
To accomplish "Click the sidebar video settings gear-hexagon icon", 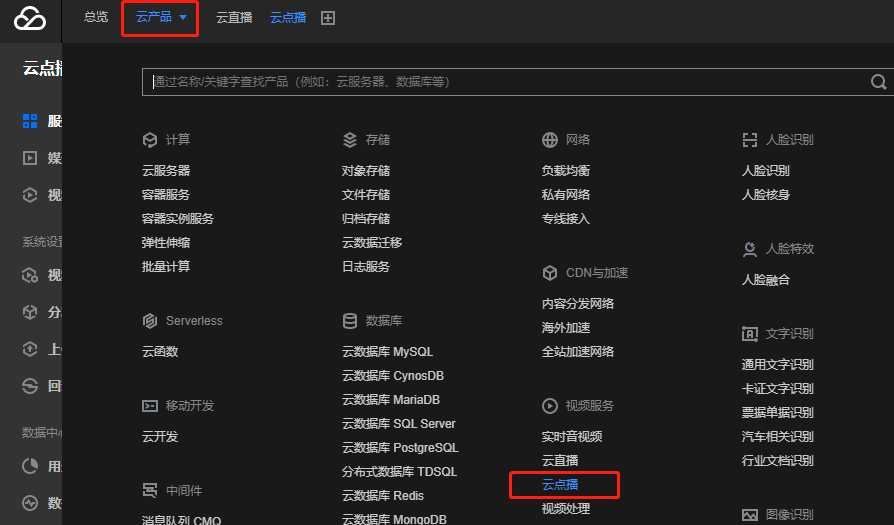I will (x=30, y=275).
